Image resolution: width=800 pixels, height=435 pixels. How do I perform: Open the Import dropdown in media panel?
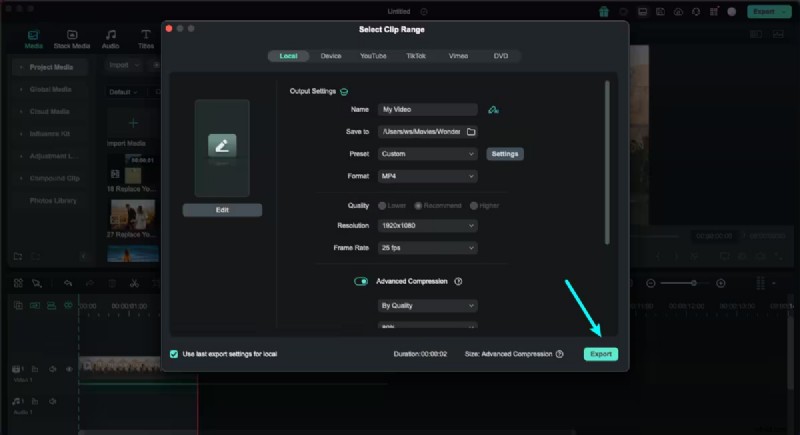[x=123, y=65]
